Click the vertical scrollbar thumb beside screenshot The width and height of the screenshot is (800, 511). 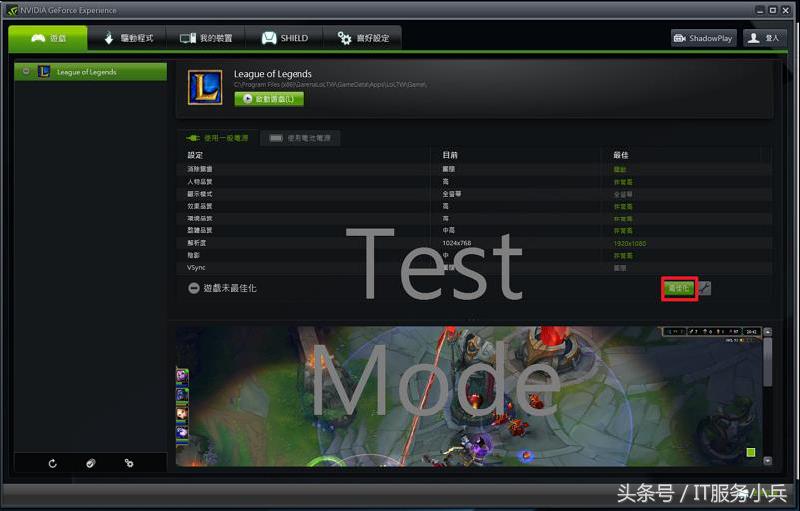tap(768, 362)
